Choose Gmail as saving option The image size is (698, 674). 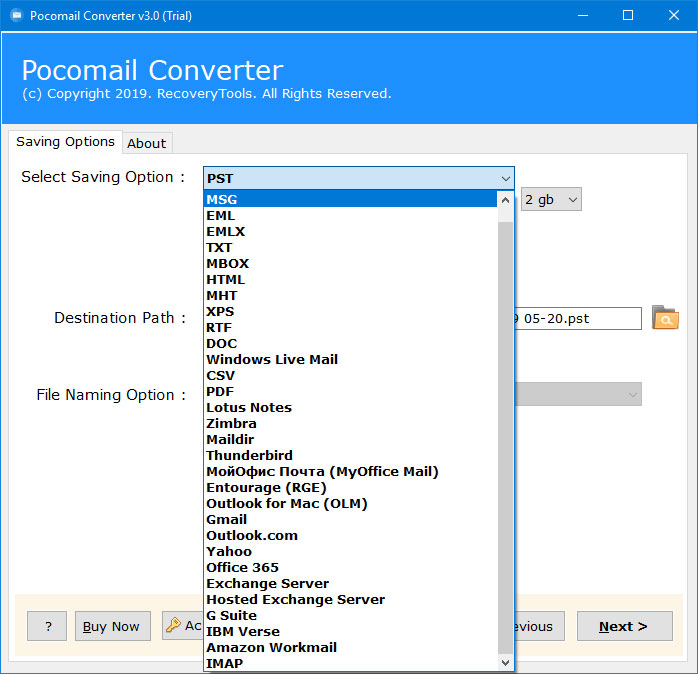[350, 520]
